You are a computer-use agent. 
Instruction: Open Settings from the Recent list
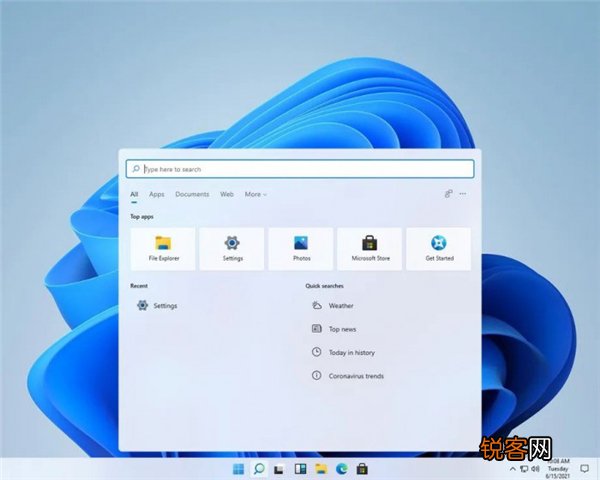157,305
